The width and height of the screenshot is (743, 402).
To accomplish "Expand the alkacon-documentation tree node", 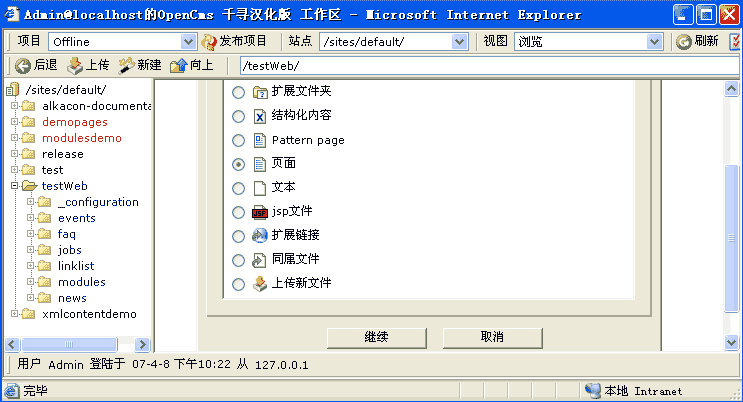I will pos(15,106).
